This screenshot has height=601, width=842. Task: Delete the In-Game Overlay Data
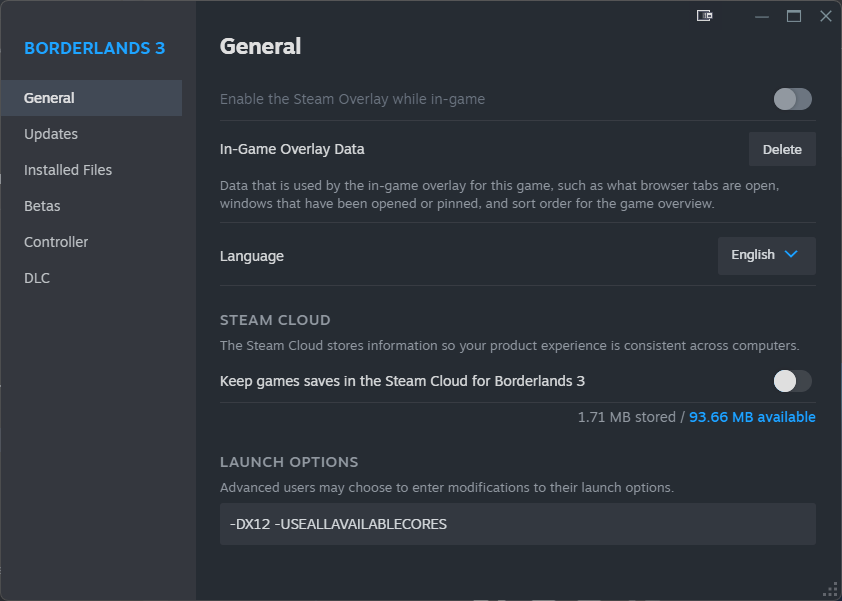click(x=782, y=149)
